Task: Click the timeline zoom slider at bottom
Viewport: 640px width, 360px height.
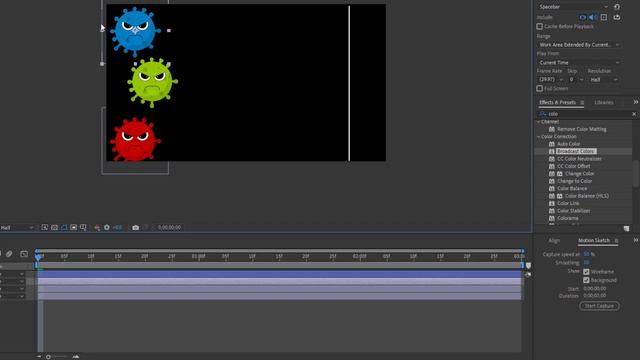Action: coord(48,357)
